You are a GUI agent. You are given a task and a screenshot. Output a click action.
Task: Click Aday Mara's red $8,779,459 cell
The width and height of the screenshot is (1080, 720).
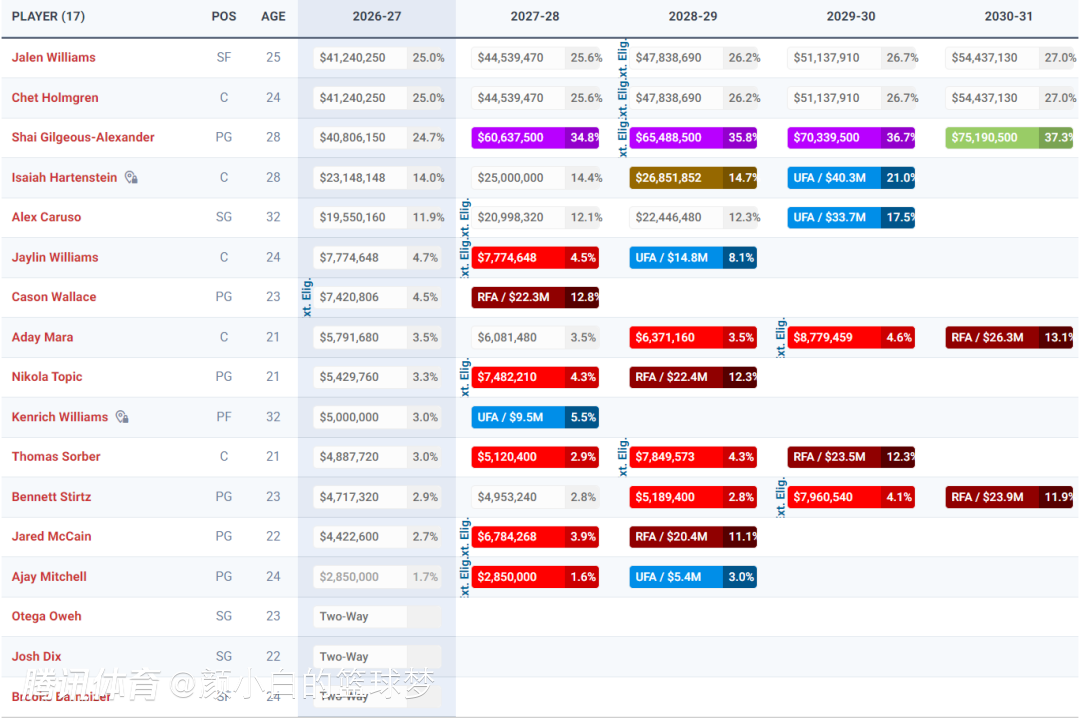tap(851, 338)
